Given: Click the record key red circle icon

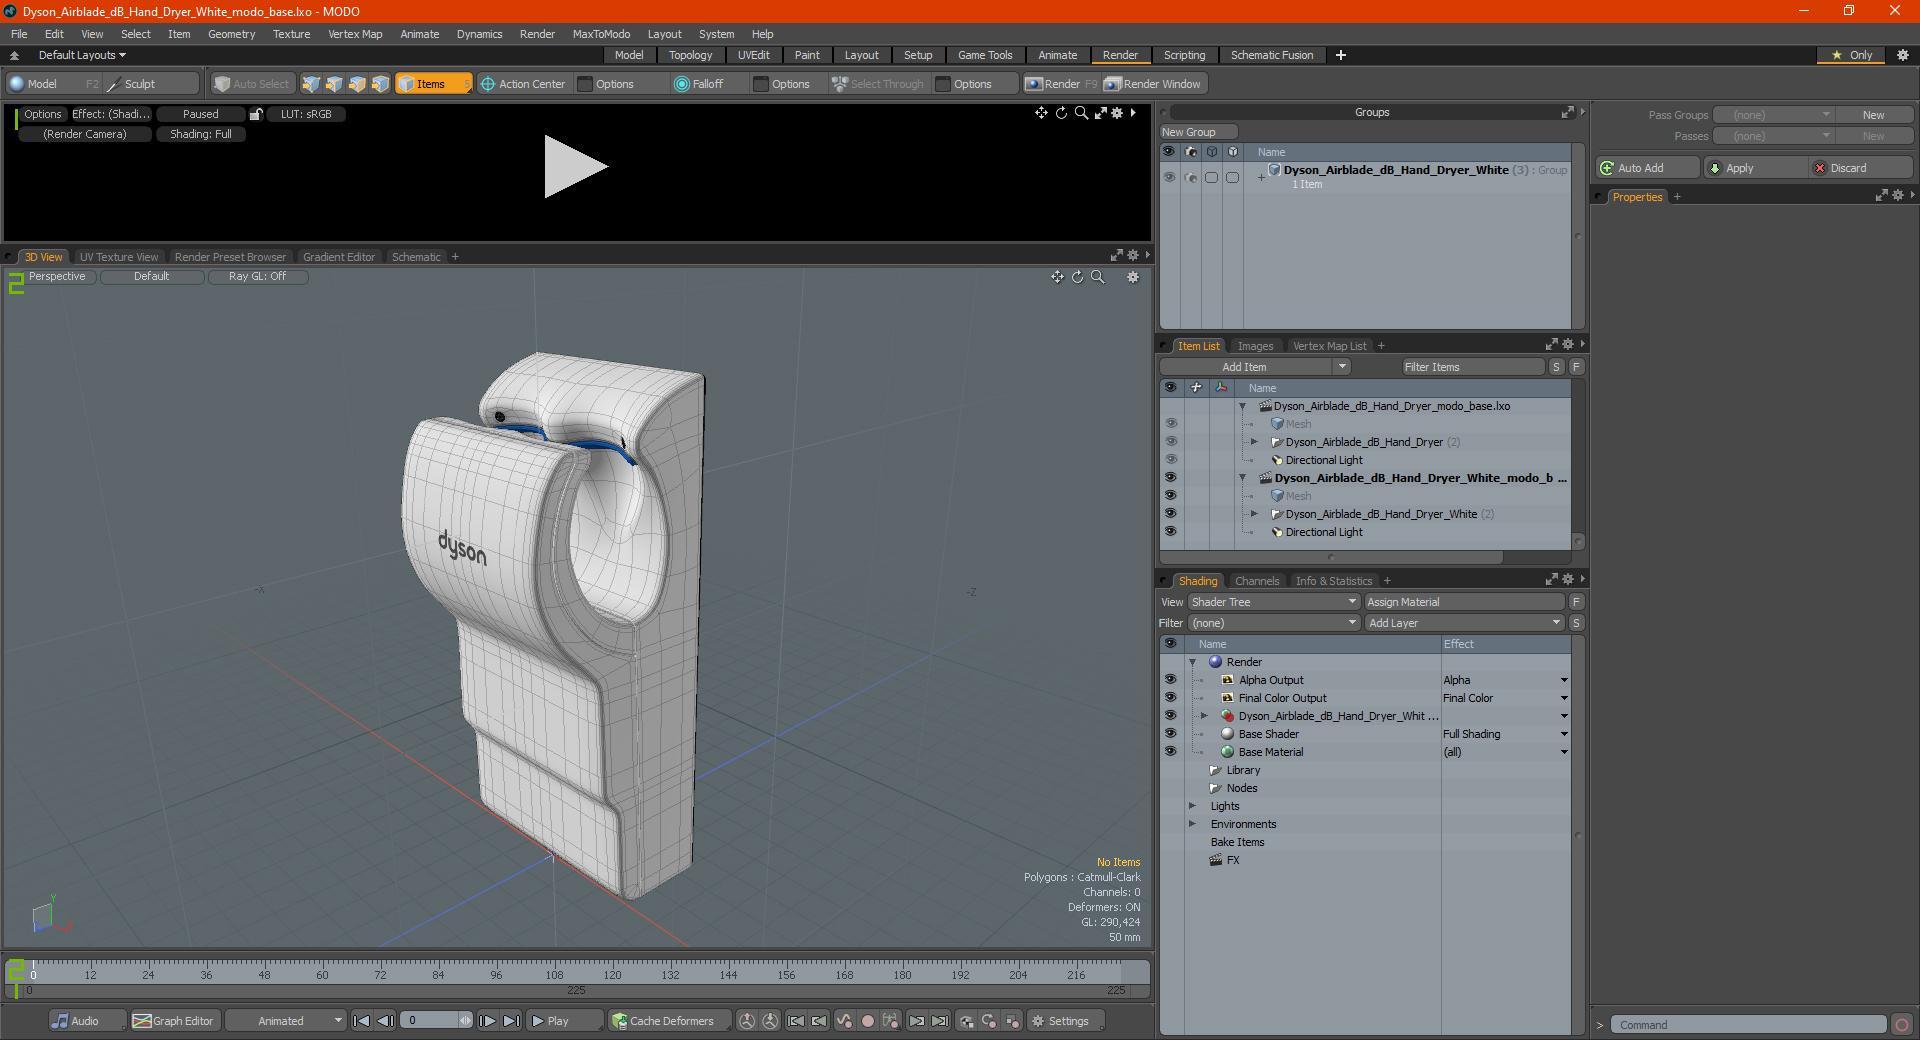Looking at the screenshot, I should pos(867,1021).
